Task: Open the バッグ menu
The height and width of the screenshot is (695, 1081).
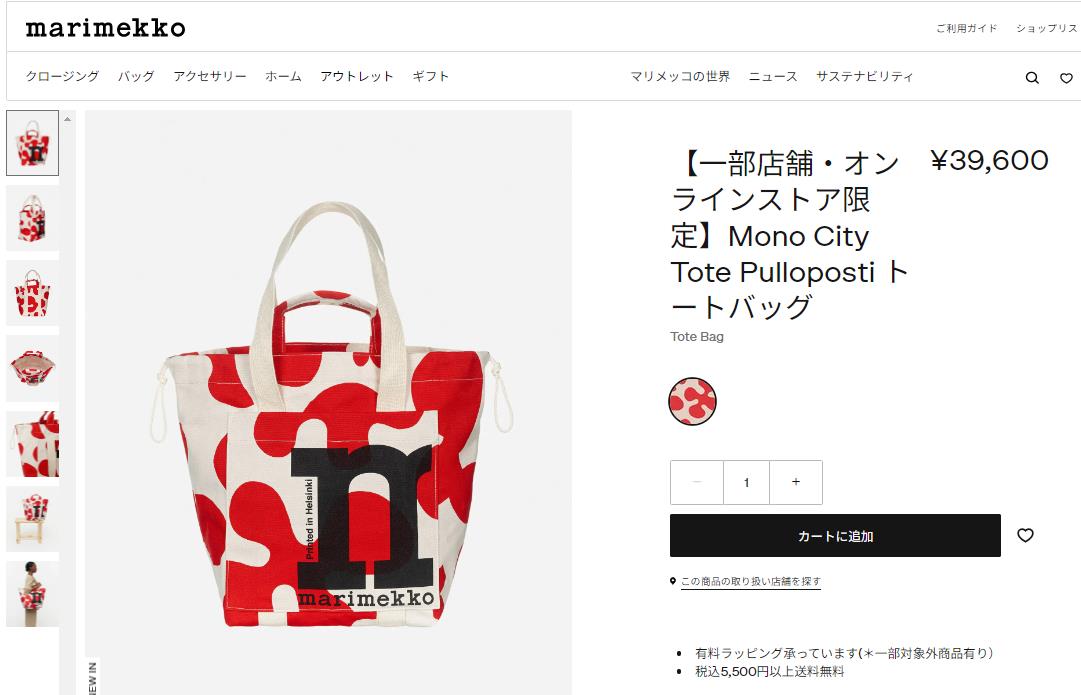Action: click(136, 76)
